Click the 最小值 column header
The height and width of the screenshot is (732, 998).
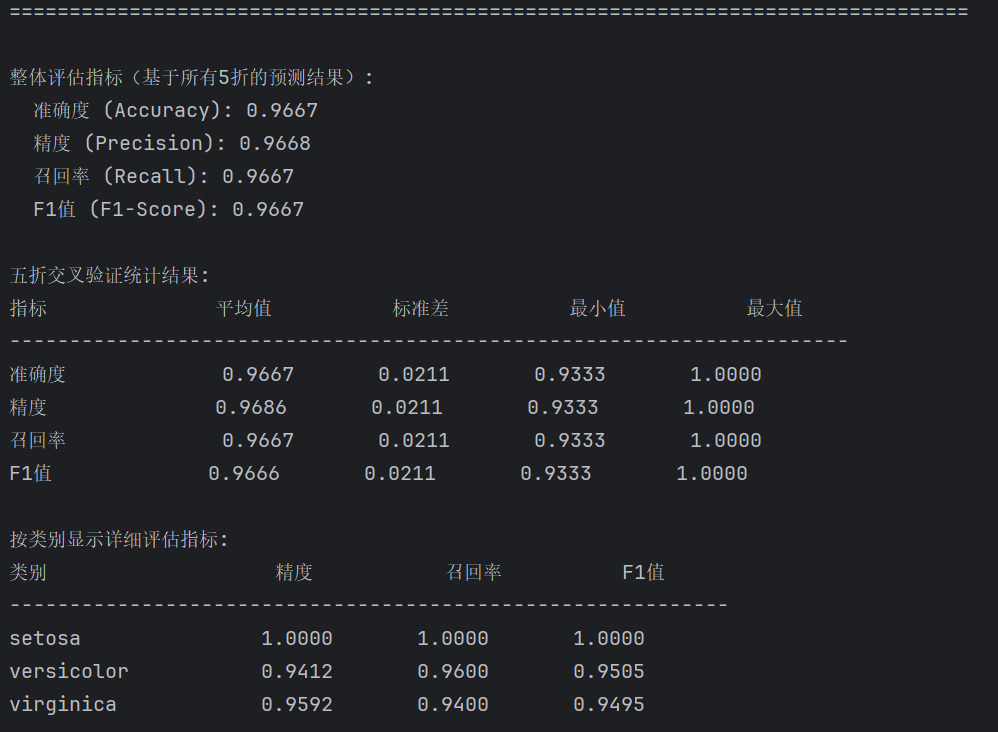click(x=597, y=309)
